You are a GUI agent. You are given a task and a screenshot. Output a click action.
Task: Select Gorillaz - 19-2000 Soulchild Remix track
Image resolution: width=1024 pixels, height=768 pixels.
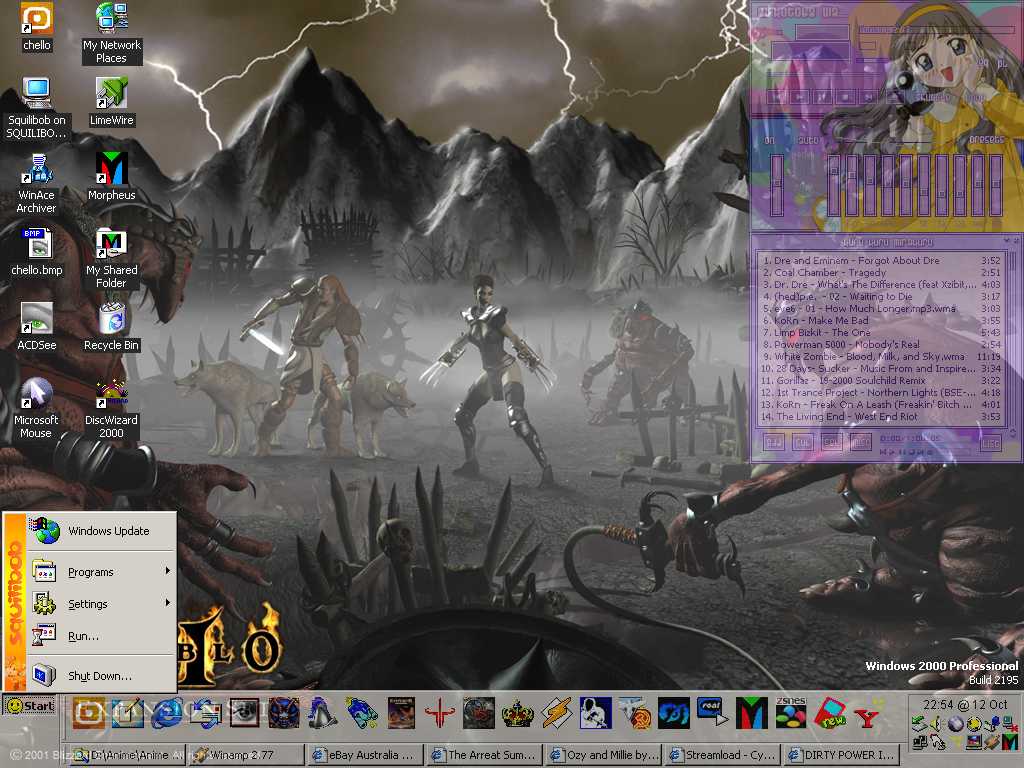881,380
